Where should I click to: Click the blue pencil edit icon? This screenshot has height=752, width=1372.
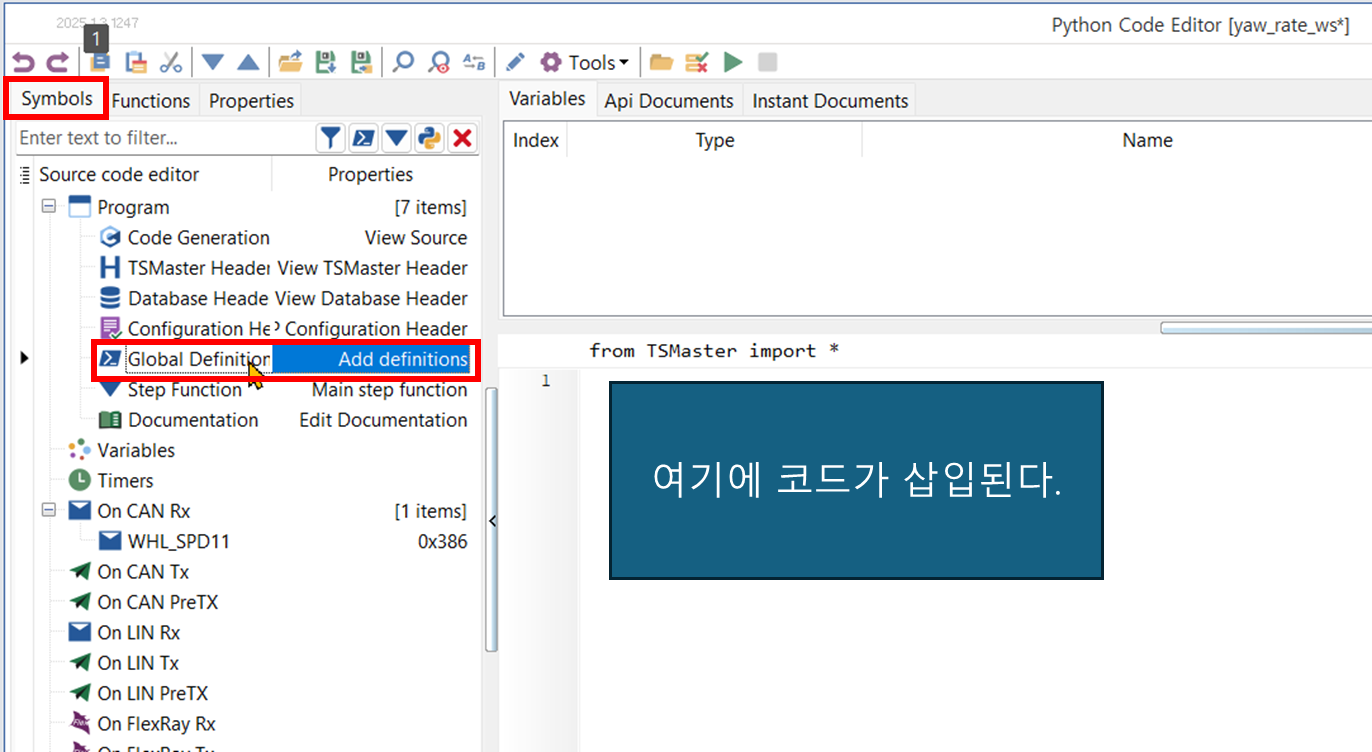click(x=515, y=63)
